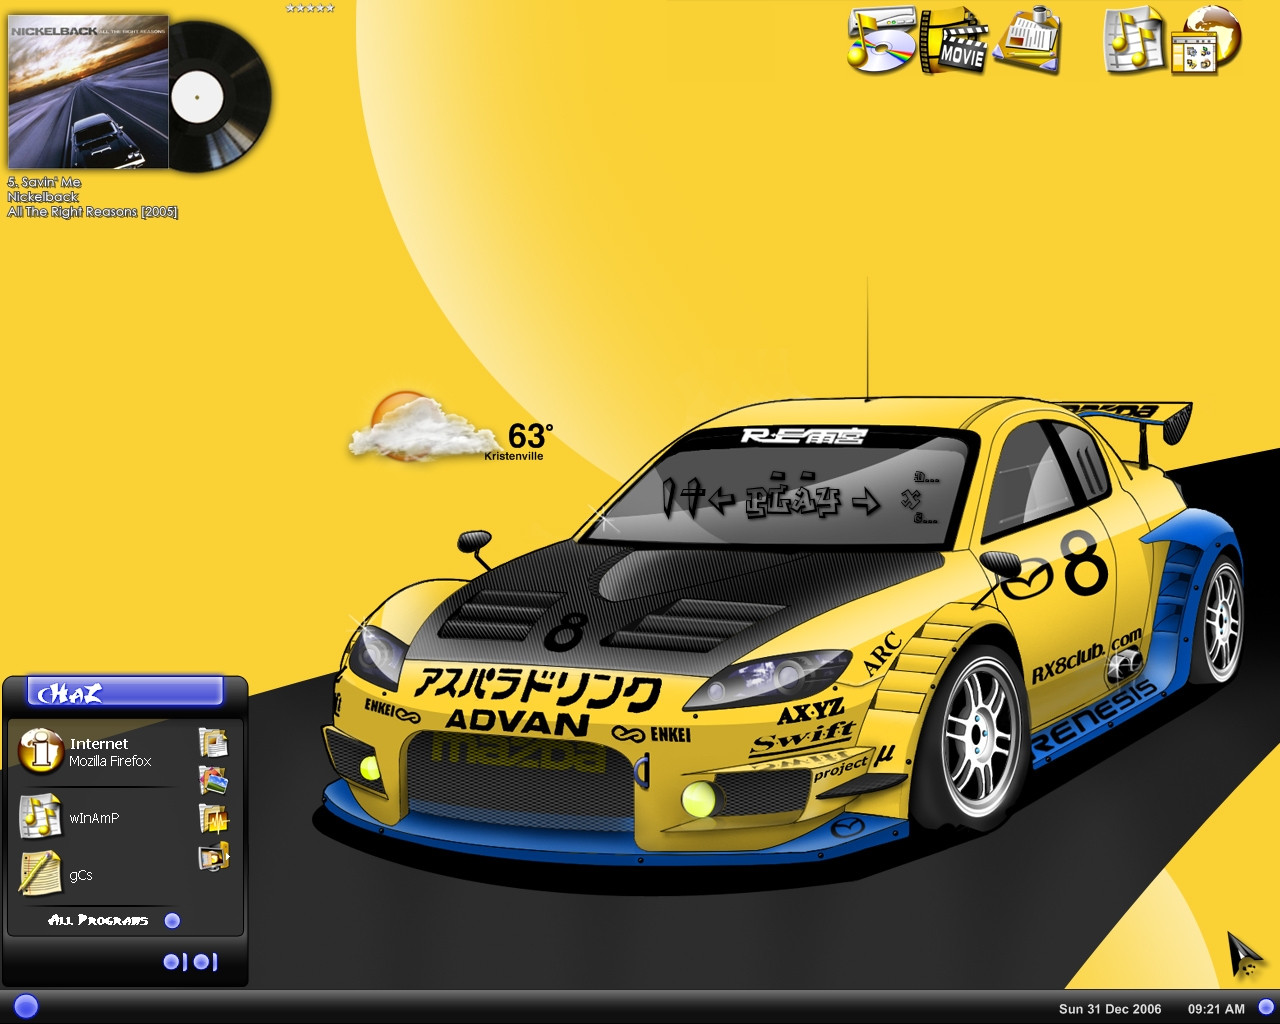Click the Nickelback album cover art
The height and width of the screenshot is (1024, 1280).
coord(88,91)
